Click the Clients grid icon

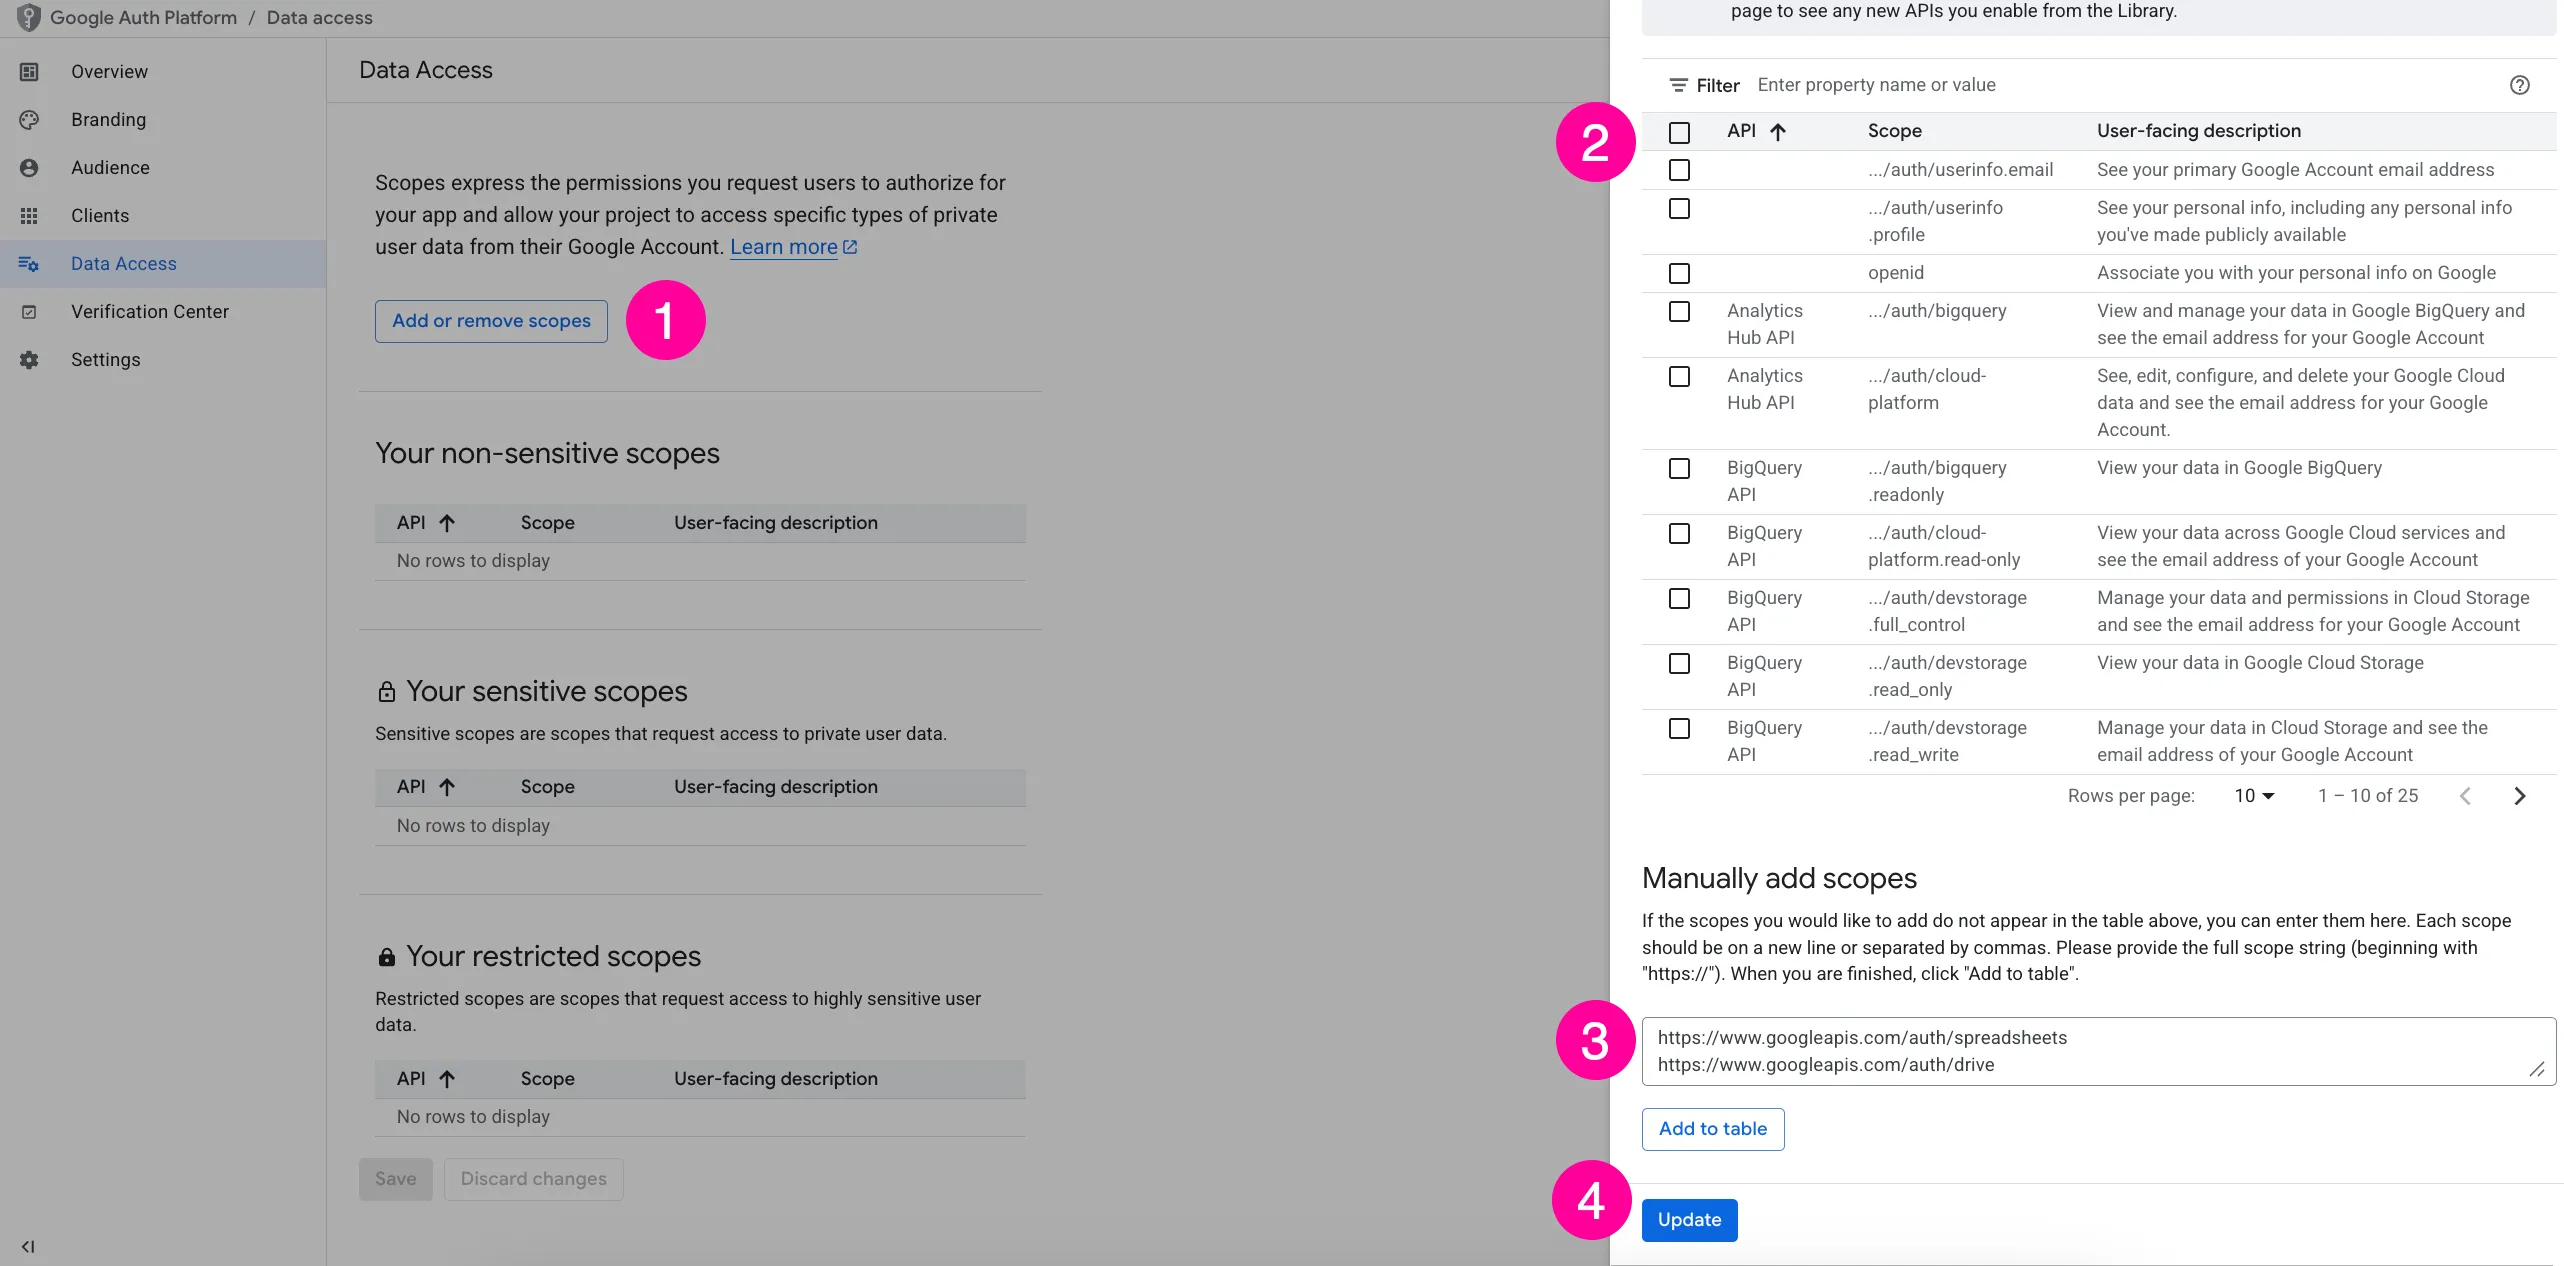point(29,216)
